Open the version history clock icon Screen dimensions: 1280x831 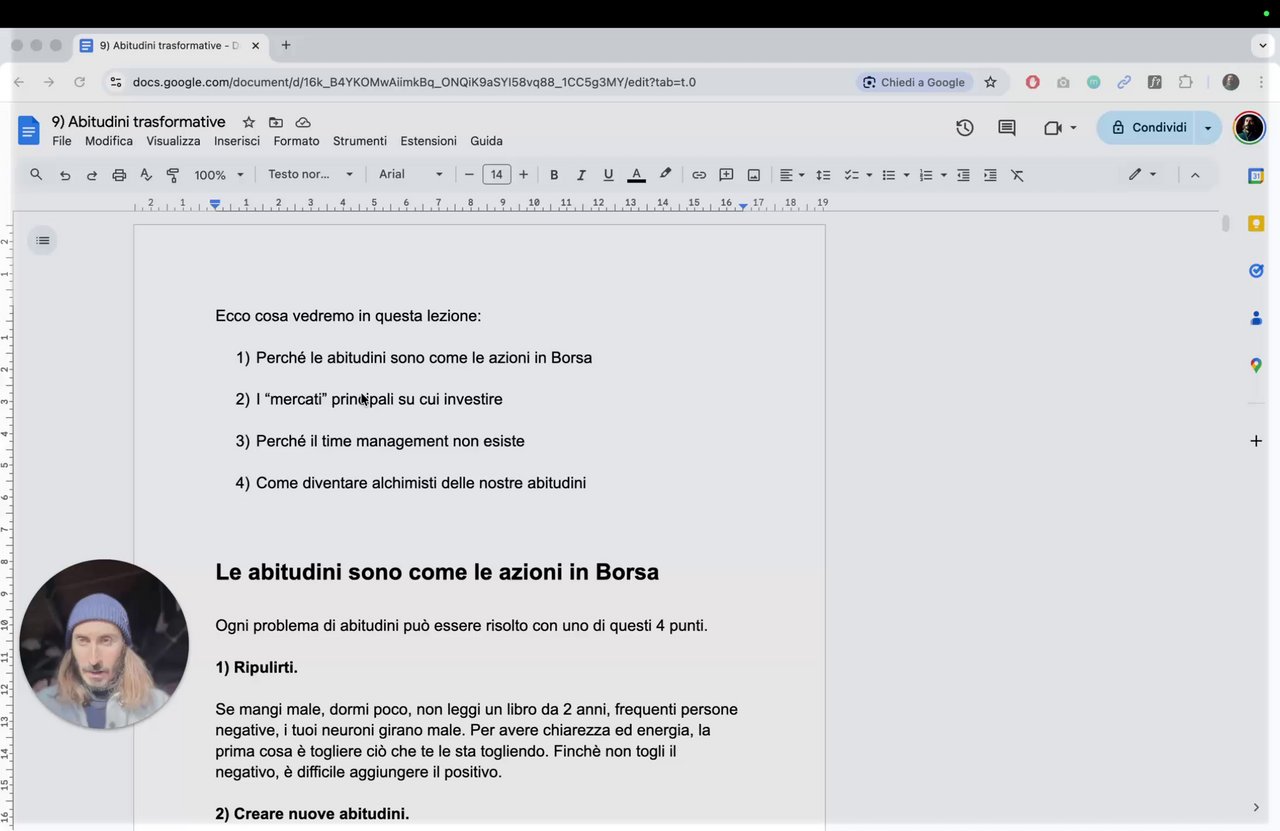pos(964,128)
